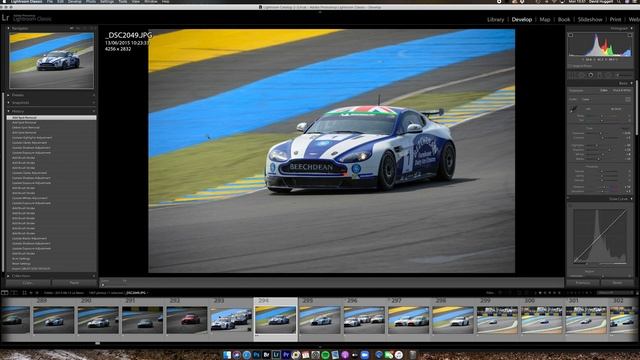Switch to the Develop module
Viewport: 640px width, 360px height.
[x=522, y=19]
